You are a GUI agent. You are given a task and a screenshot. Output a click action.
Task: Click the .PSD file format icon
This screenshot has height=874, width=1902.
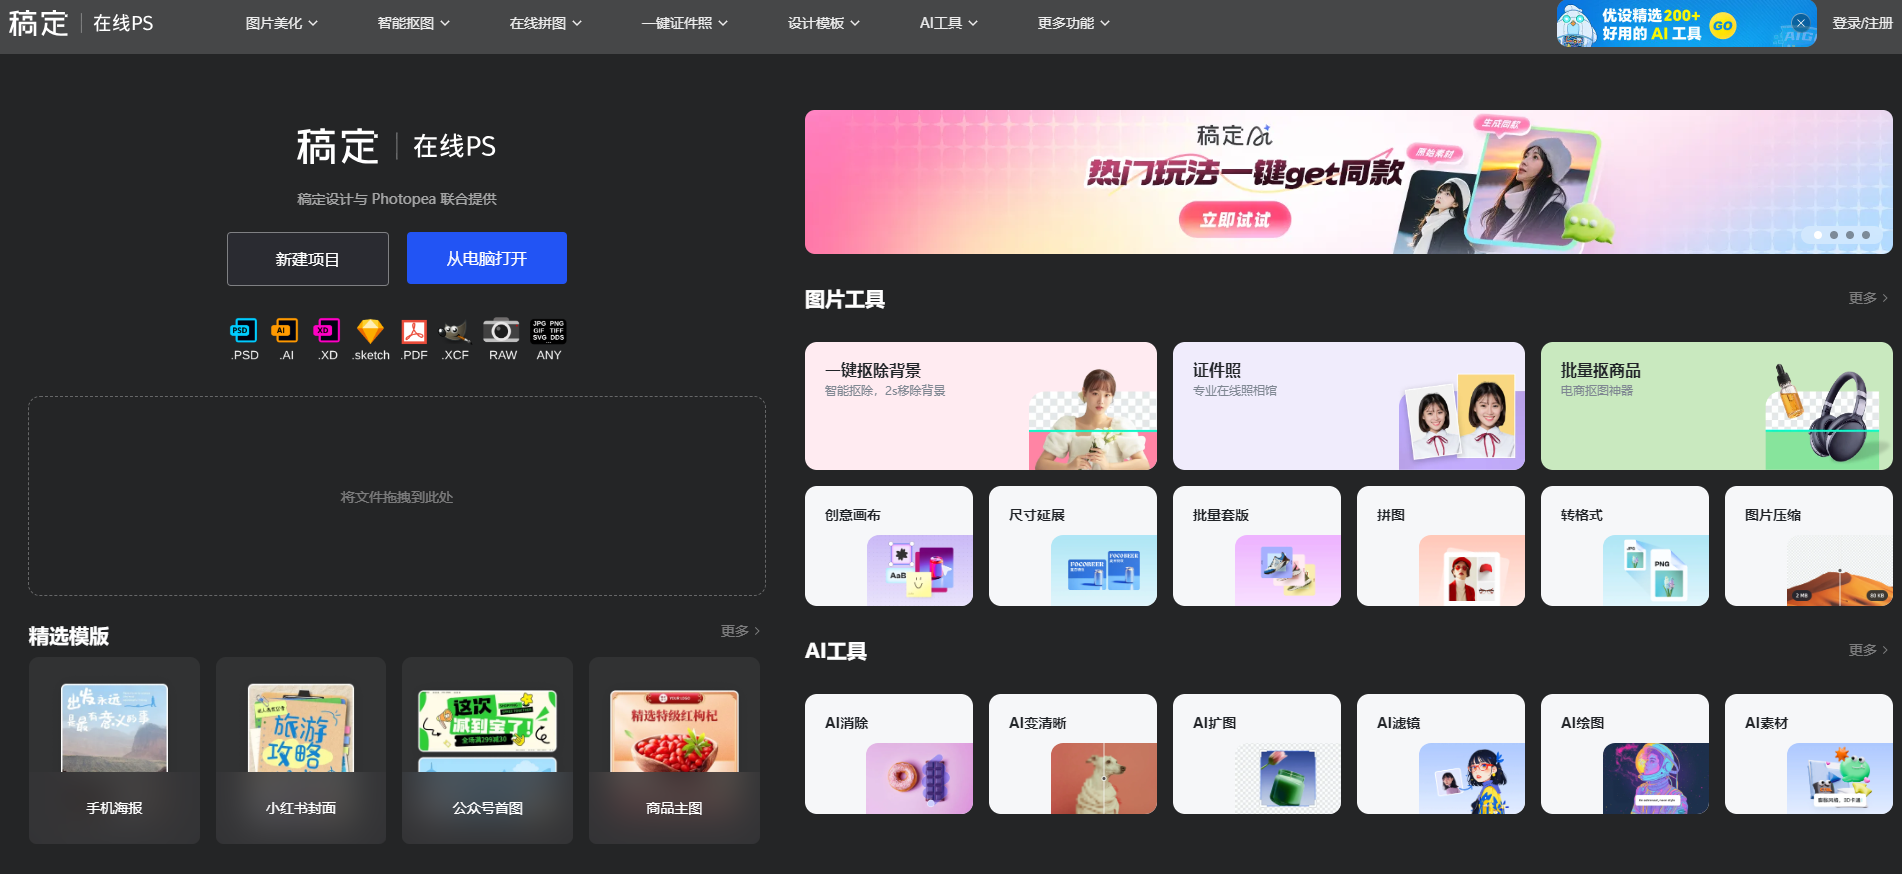pyautogui.click(x=244, y=330)
